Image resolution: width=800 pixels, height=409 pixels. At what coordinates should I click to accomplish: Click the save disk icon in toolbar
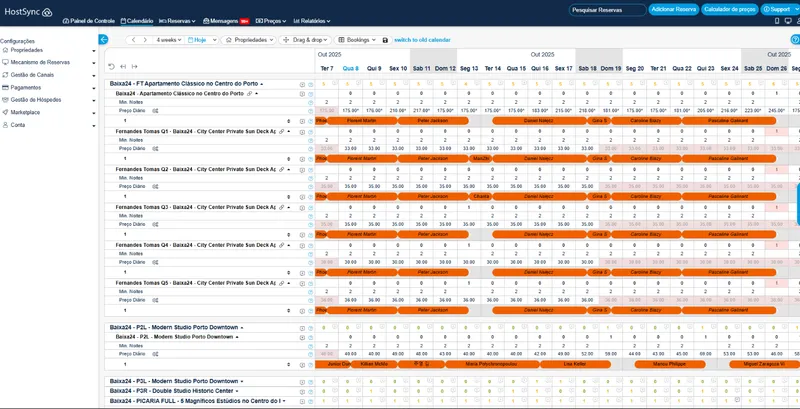(385, 40)
